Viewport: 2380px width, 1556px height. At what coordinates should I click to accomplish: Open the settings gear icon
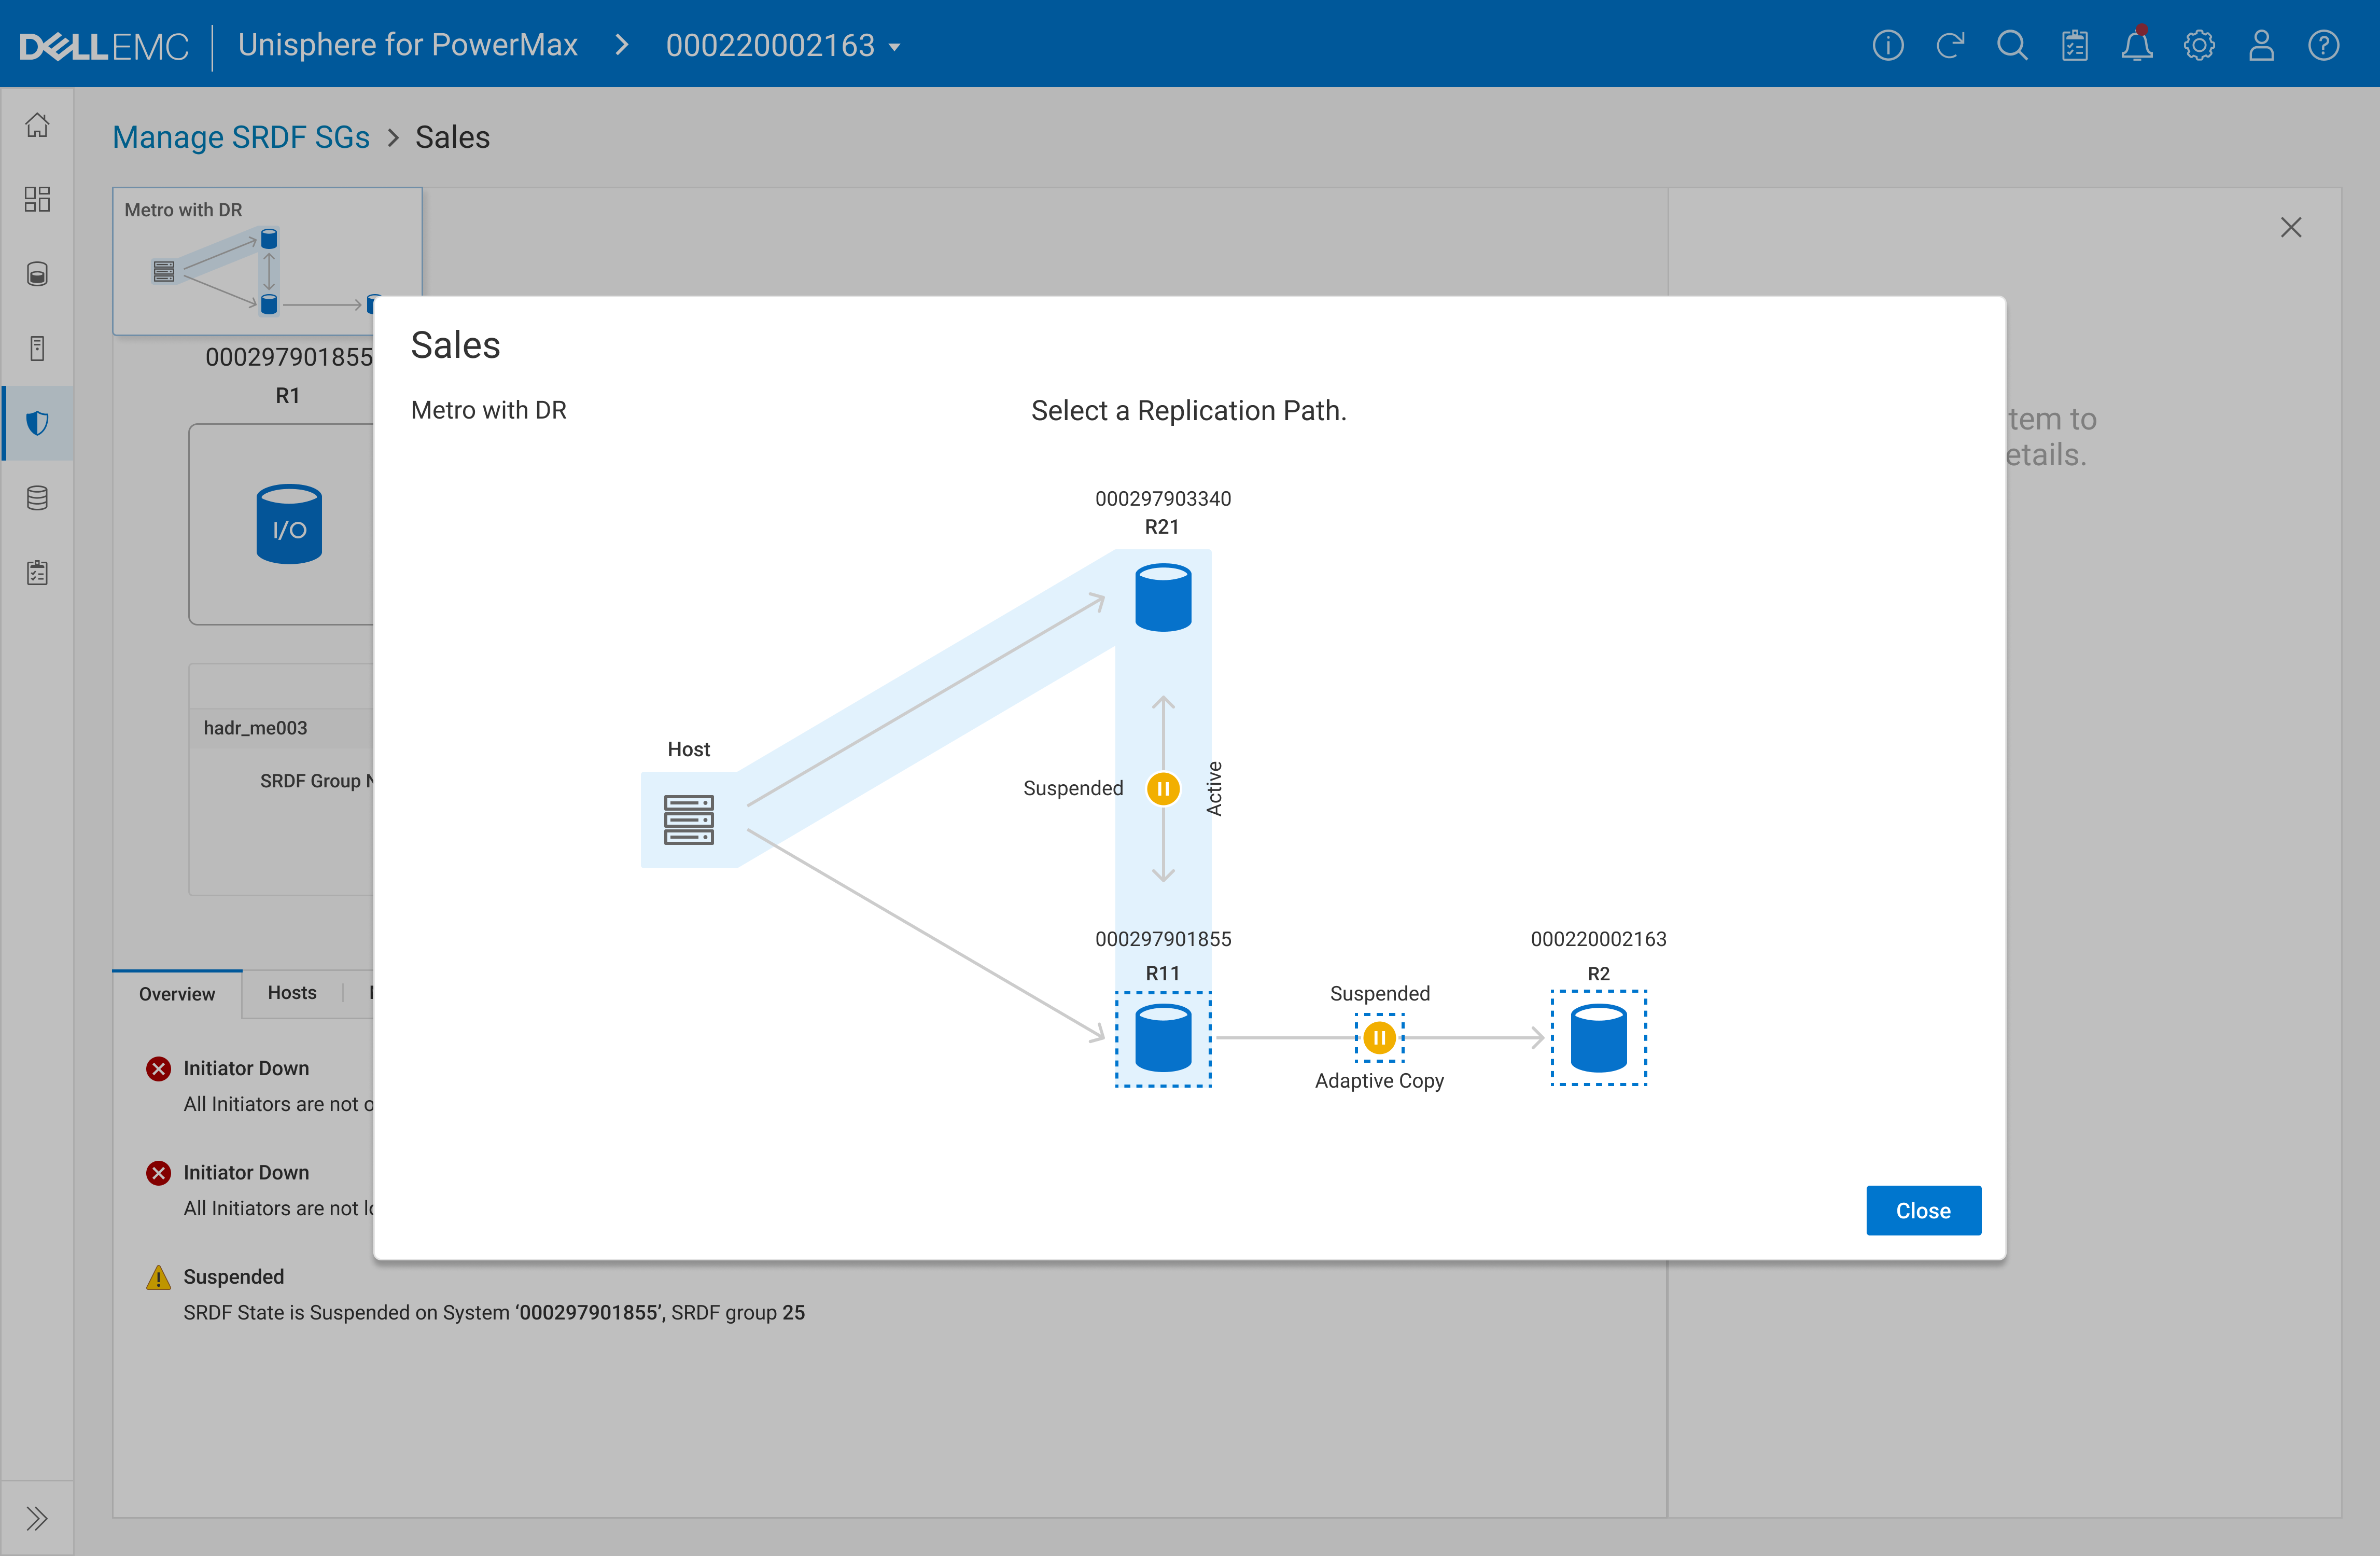tap(2199, 45)
